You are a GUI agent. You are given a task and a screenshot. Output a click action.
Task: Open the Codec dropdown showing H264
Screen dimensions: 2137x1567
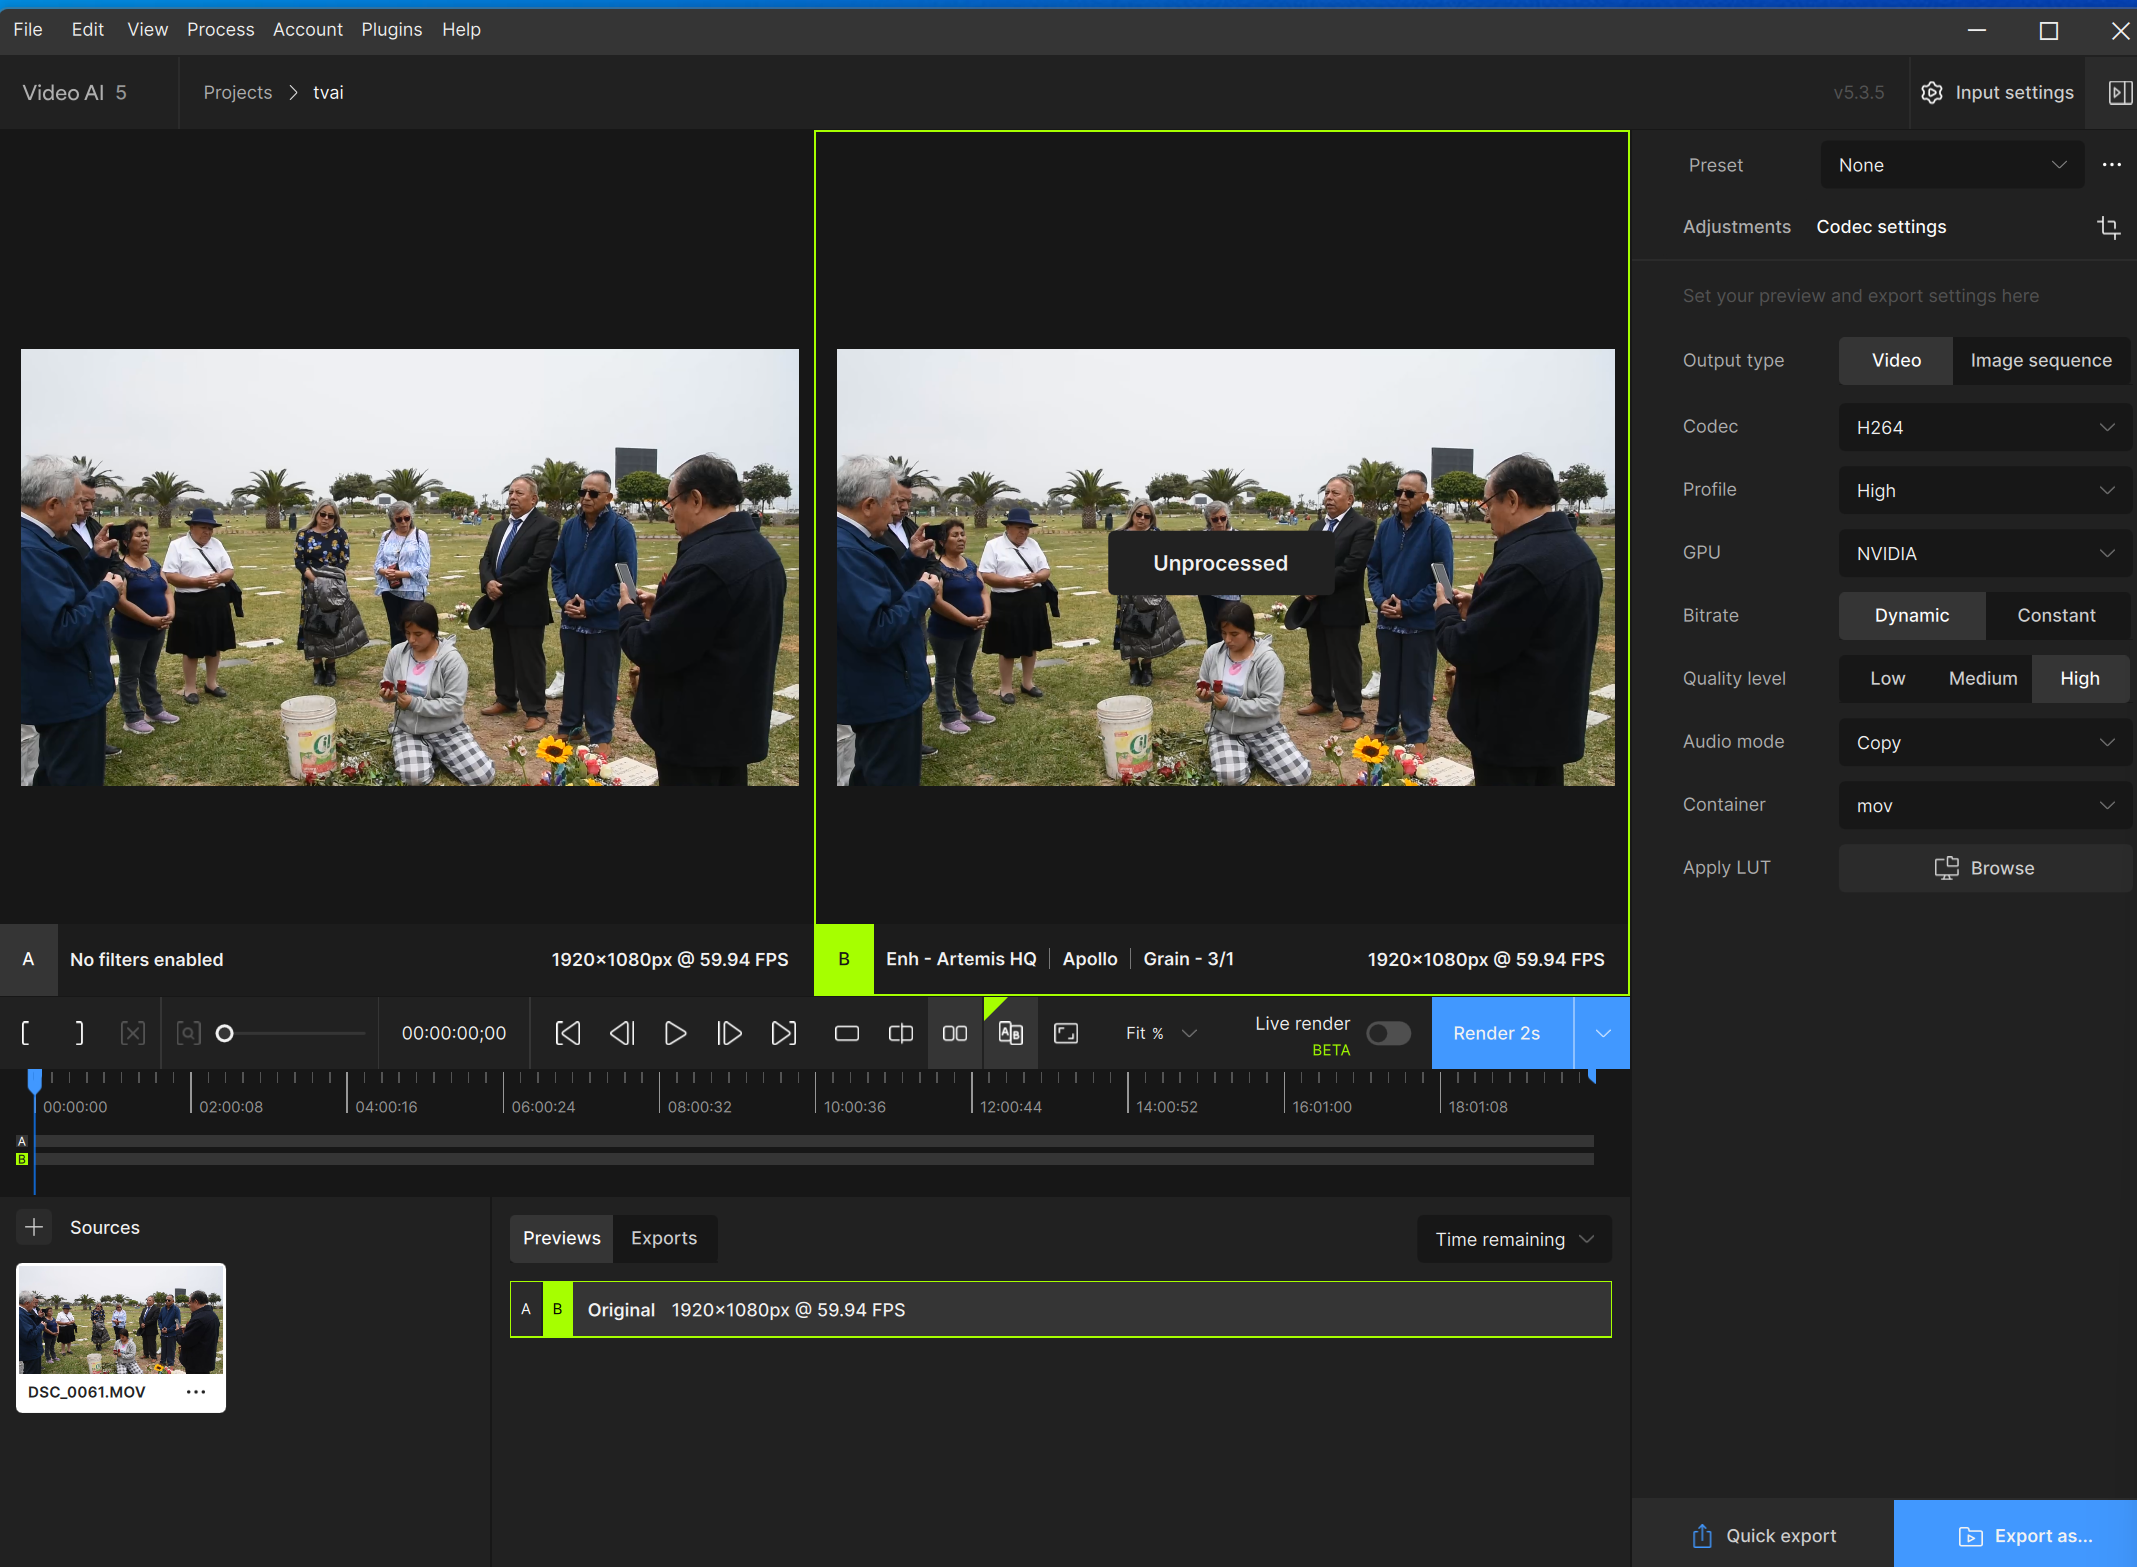click(1984, 427)
